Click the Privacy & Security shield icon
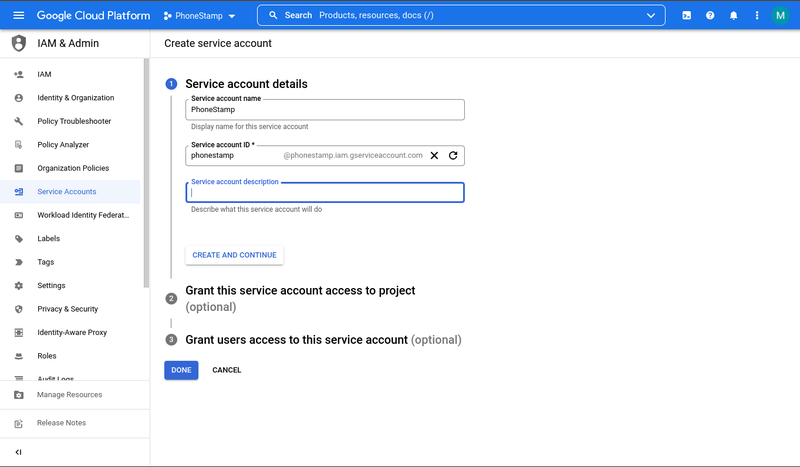 coord(19,309)
